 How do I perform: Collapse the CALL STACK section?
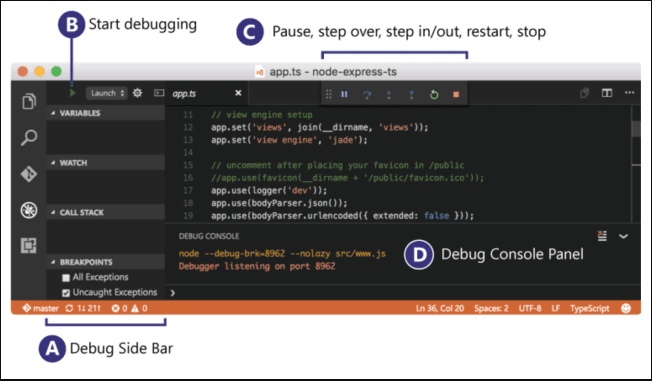pyautogui.click(x=106, y=212)
